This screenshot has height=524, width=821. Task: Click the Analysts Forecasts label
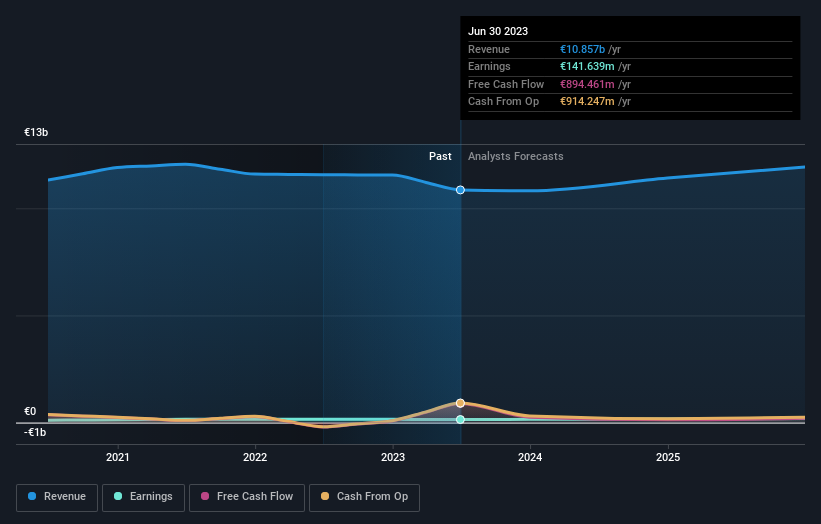(x=516, y=157)
